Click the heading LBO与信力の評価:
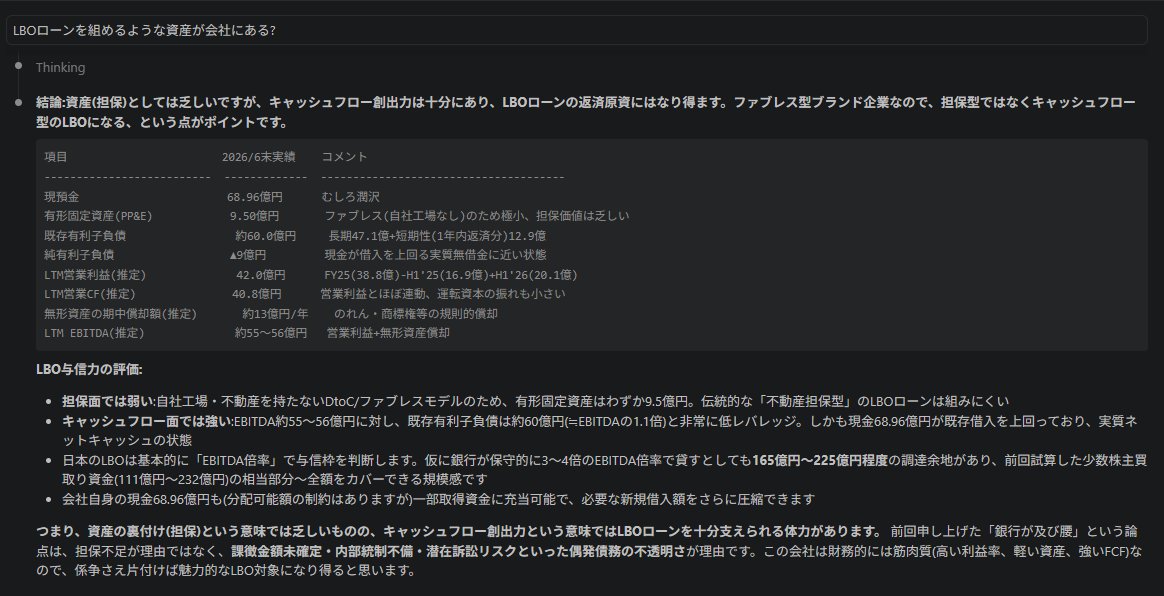This screenshot has width=1164, height=596. click(x=89, y=369)
